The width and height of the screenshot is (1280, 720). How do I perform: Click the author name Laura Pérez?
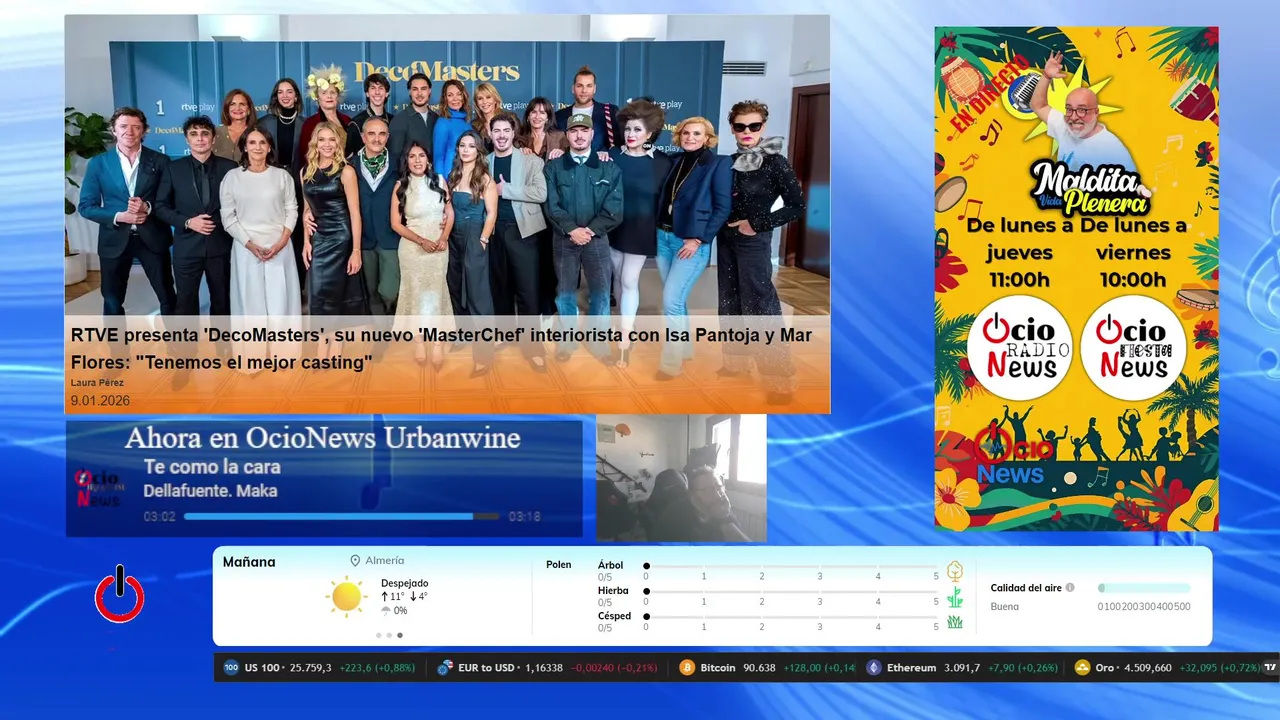click(x=97, y=383)
